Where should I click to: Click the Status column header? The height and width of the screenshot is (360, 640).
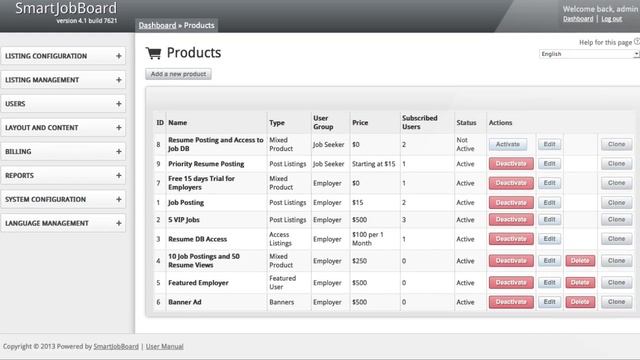466,122
